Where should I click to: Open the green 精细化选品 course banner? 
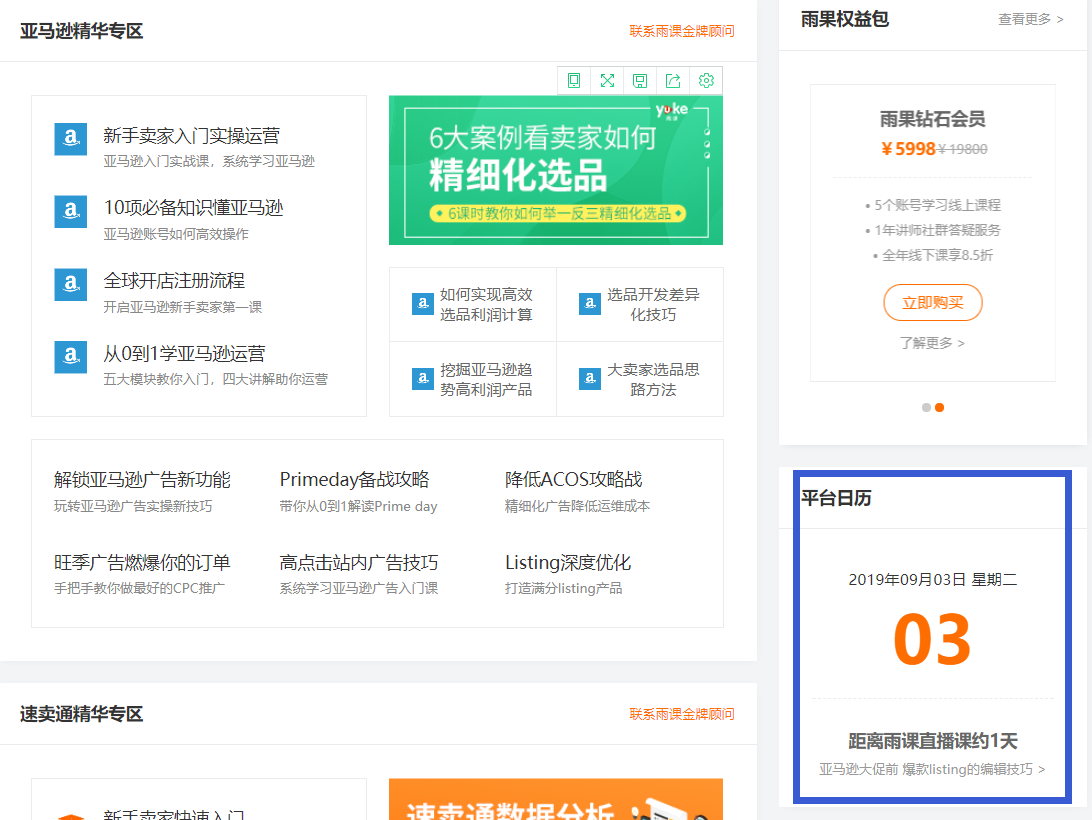tap(556, 170)
